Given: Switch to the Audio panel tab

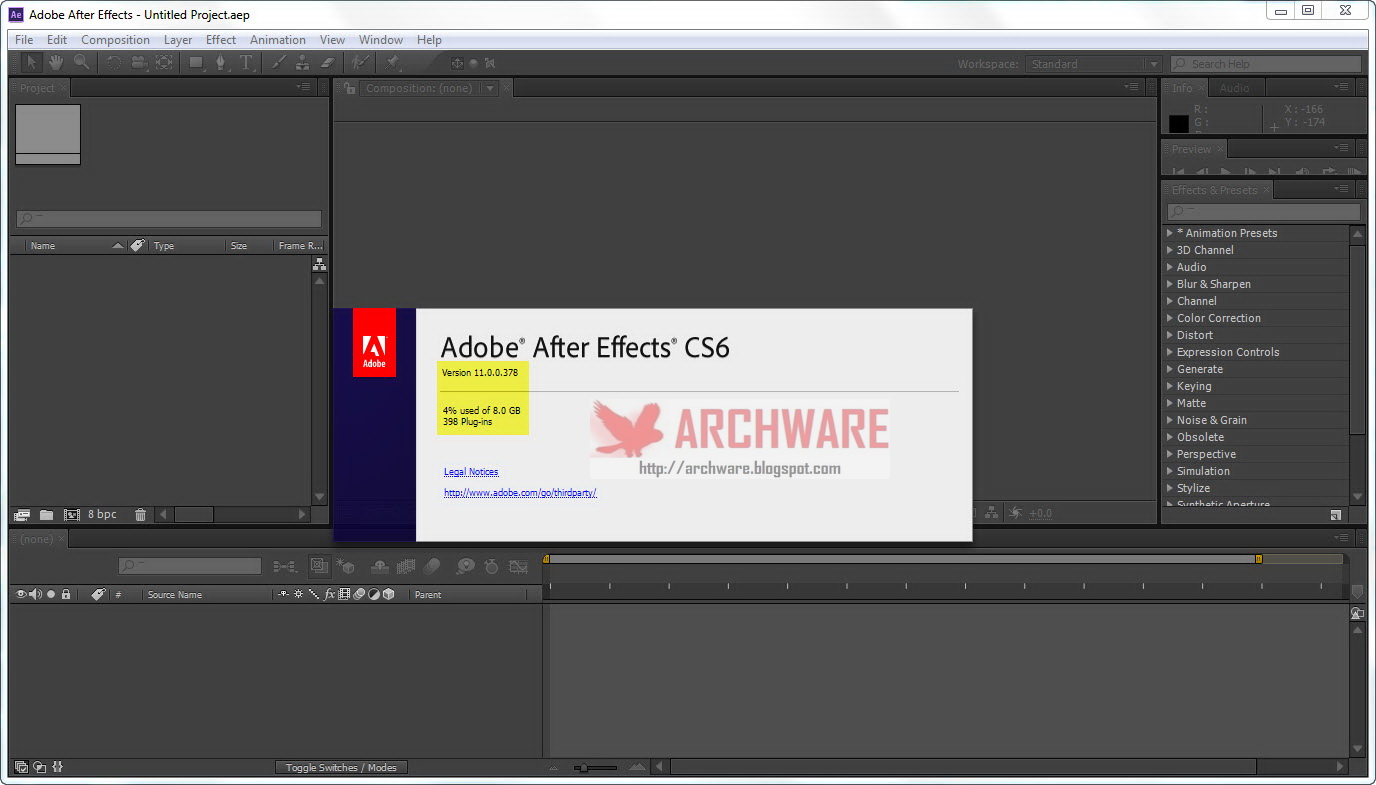Looking at the screenshot, I should pos(1234,88).
